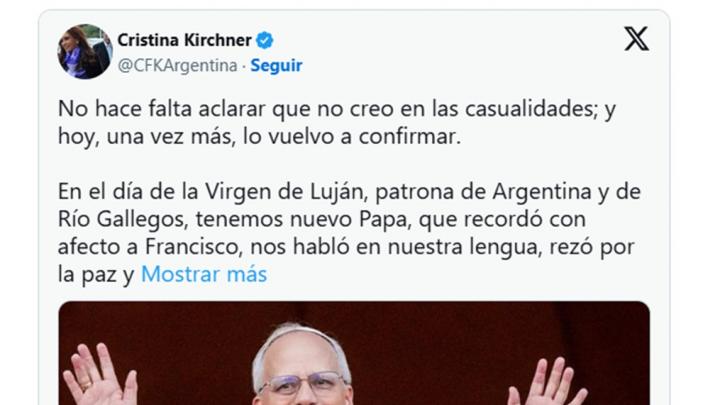This screenshot has width=720, height=405.
Task: Open the @CFKArgentina handle link
Action: pos(178,66)
